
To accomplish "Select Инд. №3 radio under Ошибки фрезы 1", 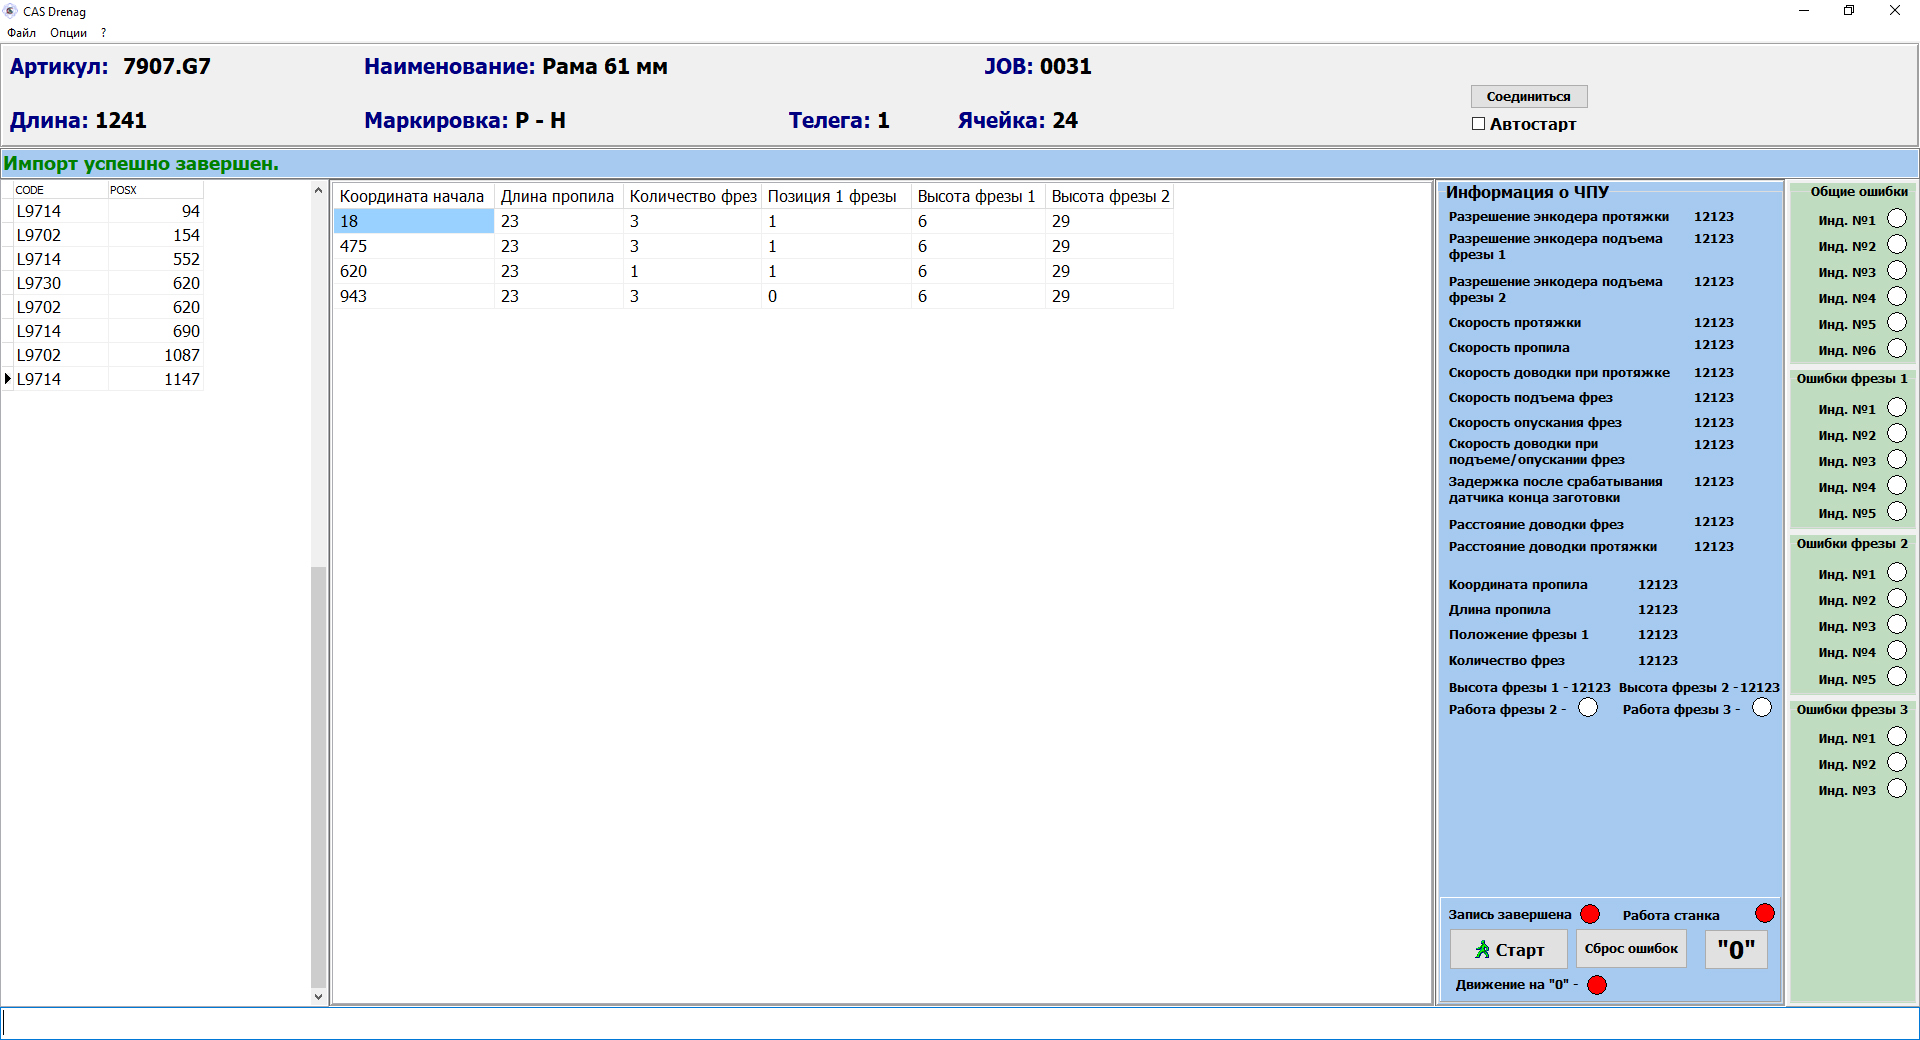I will pyautogui.click(x=1897, y=460).
